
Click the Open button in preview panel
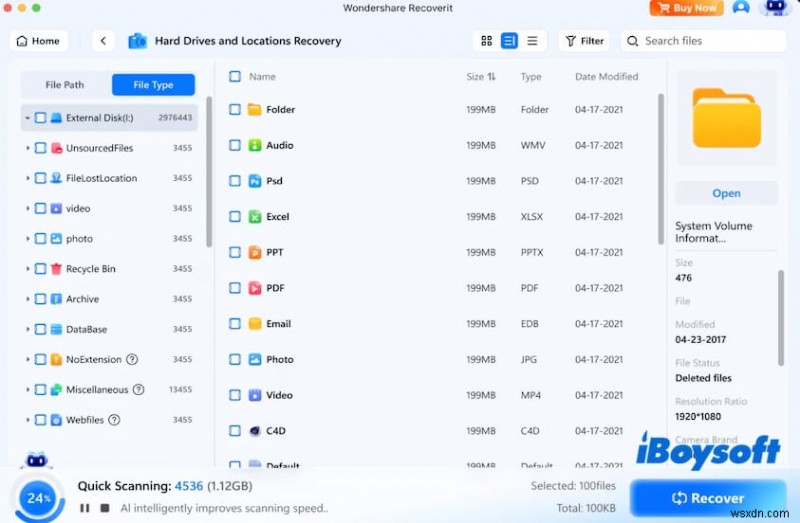coord(726,193)
